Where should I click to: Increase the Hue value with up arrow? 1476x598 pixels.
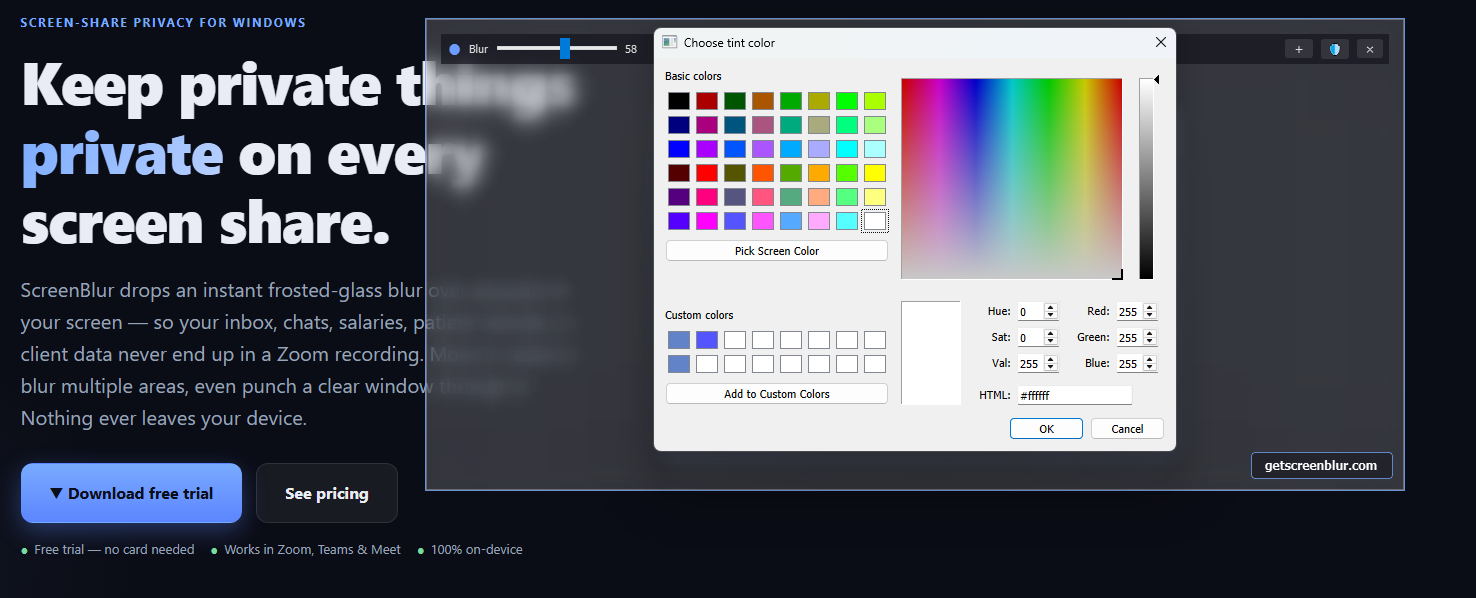(x=1051, y=308)
